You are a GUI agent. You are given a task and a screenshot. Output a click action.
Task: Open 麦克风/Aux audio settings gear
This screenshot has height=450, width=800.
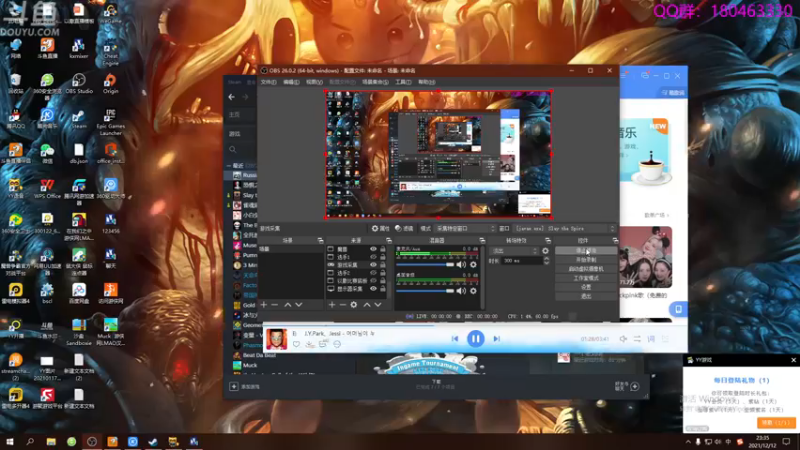click(473, 265)
